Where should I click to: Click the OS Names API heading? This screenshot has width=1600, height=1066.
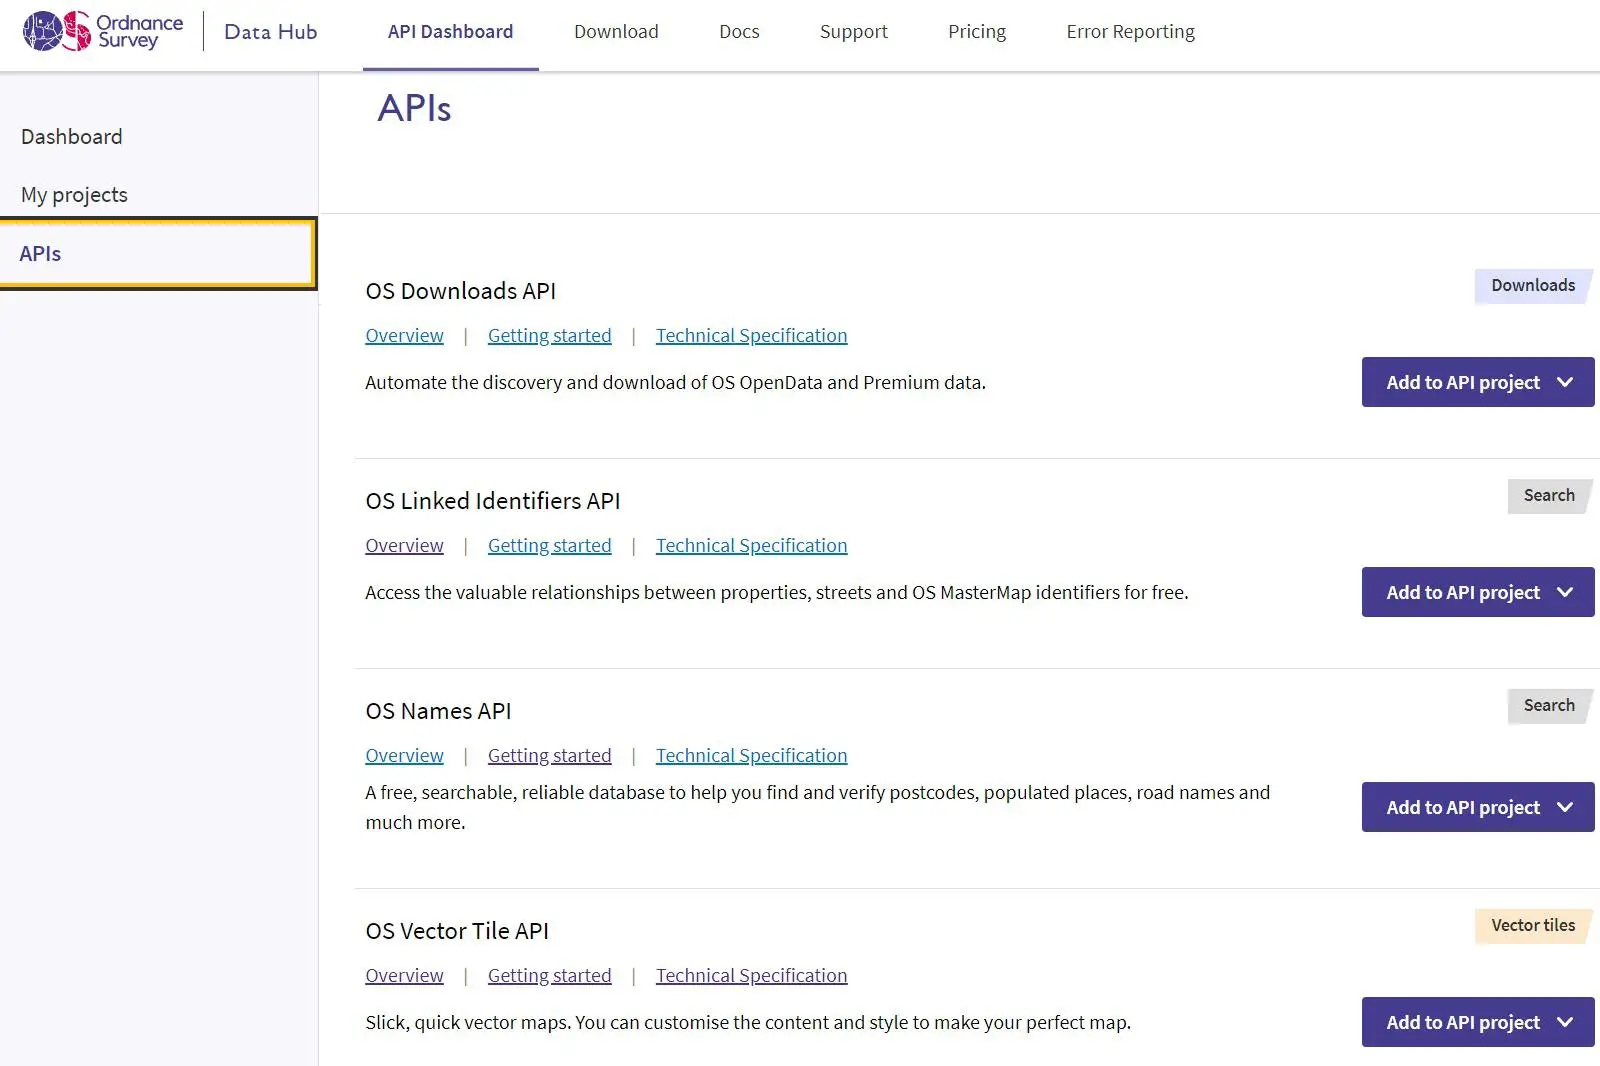coord(438,711)
